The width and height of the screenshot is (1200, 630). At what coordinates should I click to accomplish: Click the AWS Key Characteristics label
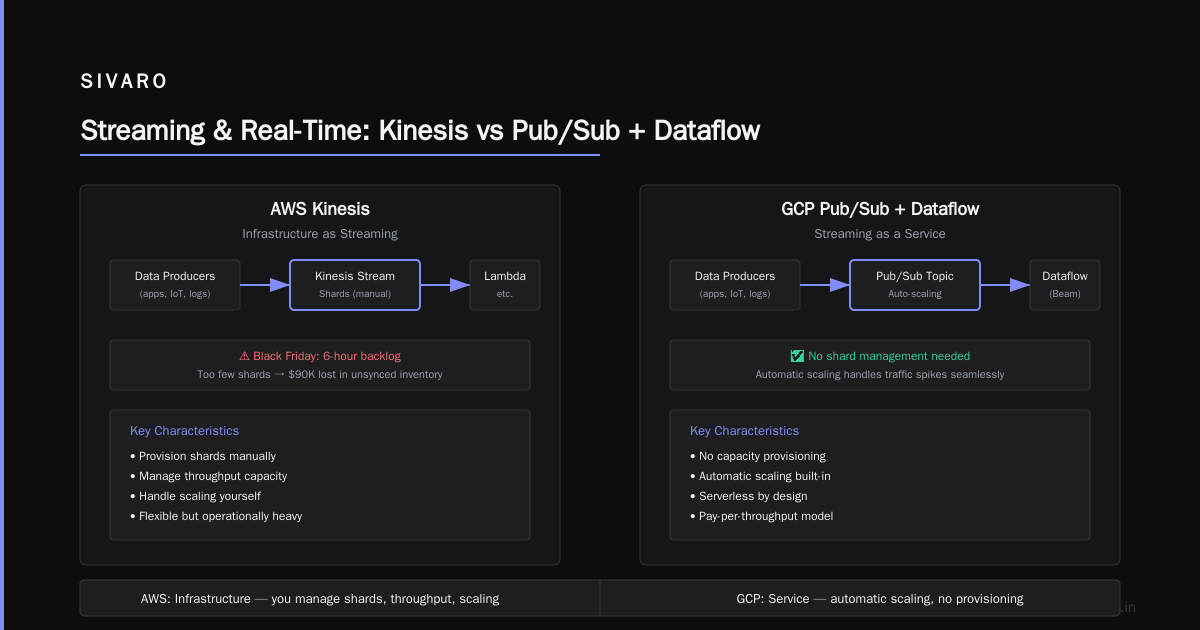[185, 431]
